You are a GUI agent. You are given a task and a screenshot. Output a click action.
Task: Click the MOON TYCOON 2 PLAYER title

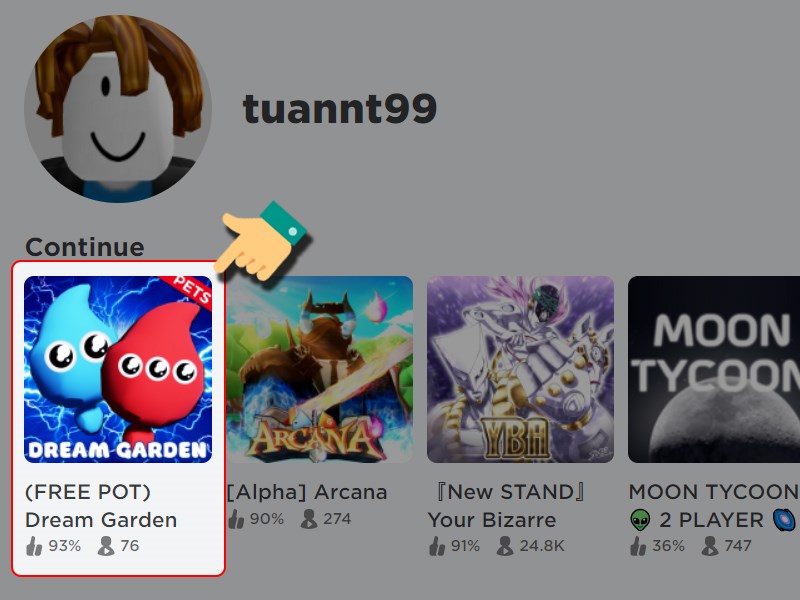click(714, 506)
